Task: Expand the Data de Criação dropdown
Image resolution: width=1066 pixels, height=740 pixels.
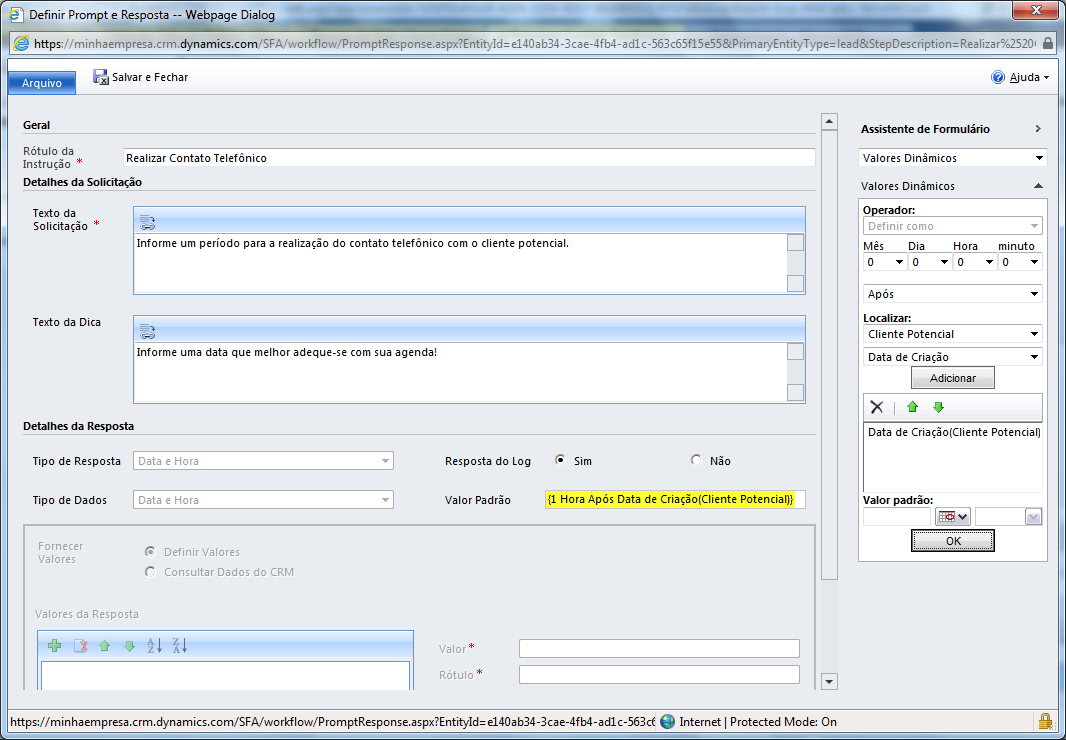Action: click(952, 357)
